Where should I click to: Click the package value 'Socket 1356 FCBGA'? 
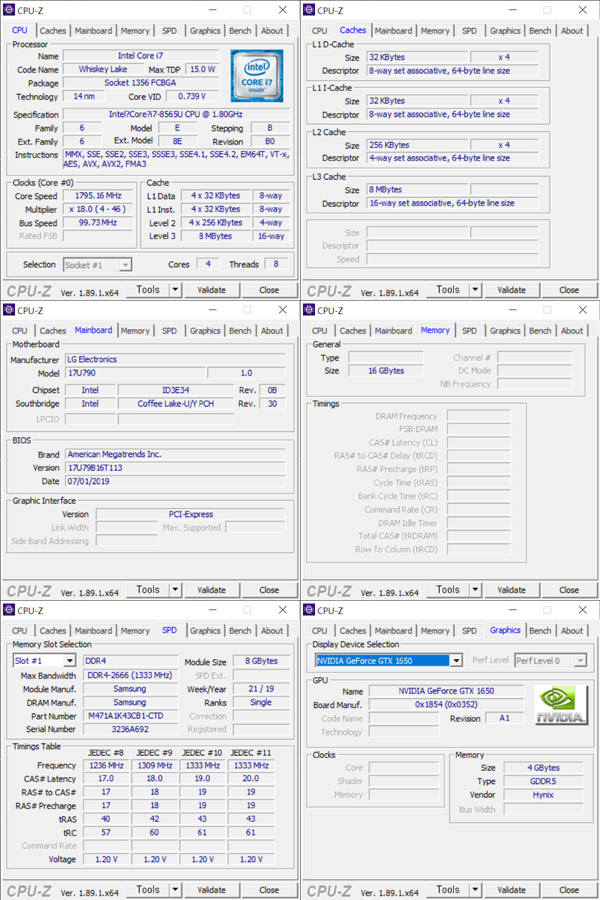pyautogui.click(x=141, y=83)
